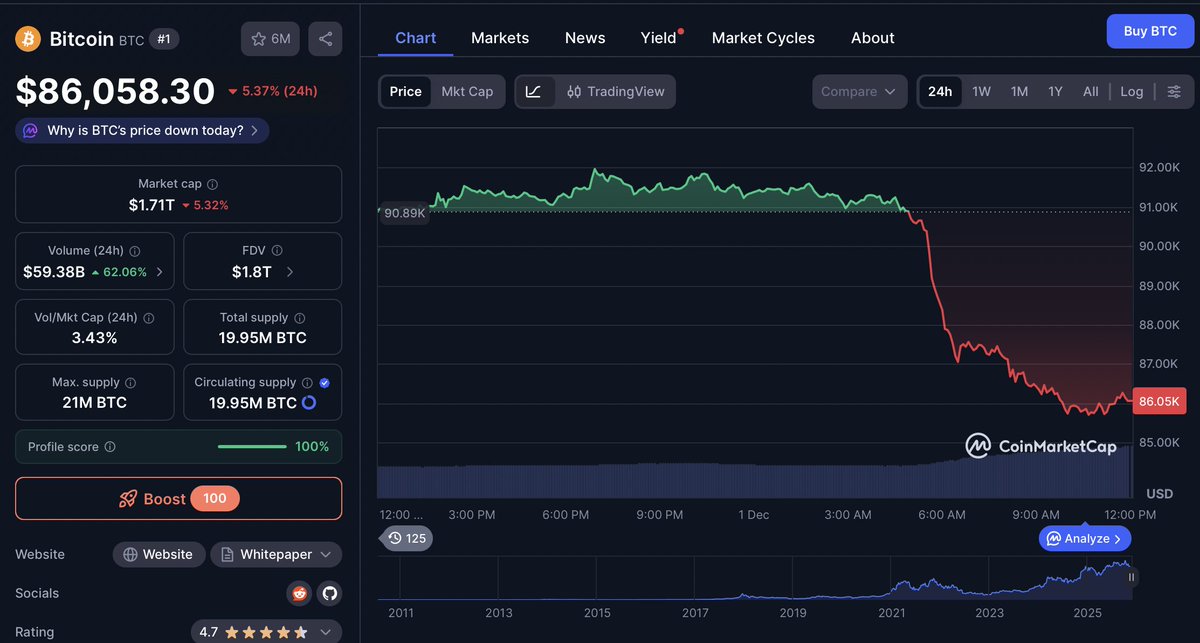1200x643 pixels.
Task: Select the 1Y time range
Action: pos(1055,91)
